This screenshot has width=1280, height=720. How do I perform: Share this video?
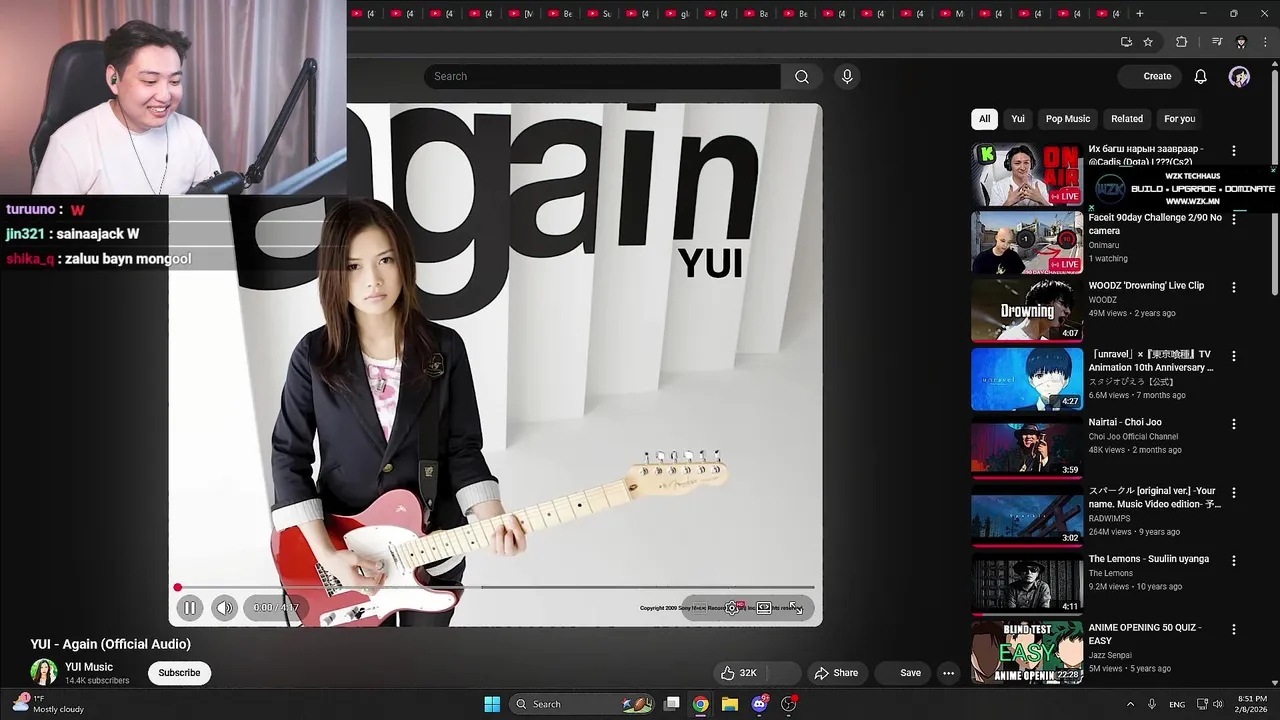coord(836,673)
